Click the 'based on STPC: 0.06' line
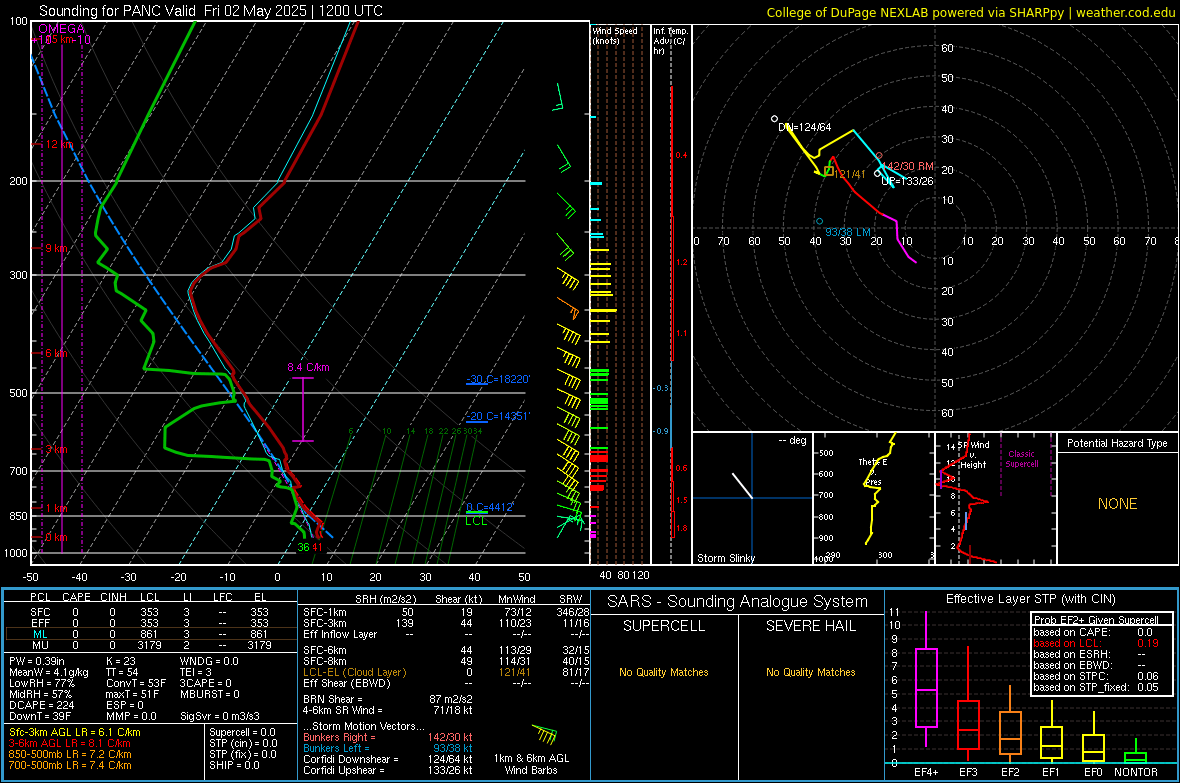 click(x=1096, y=676)
